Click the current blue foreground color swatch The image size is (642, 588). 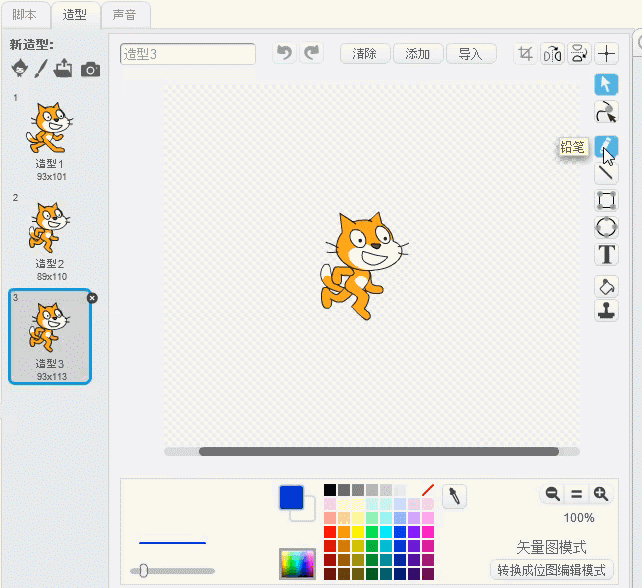[291, 498]
